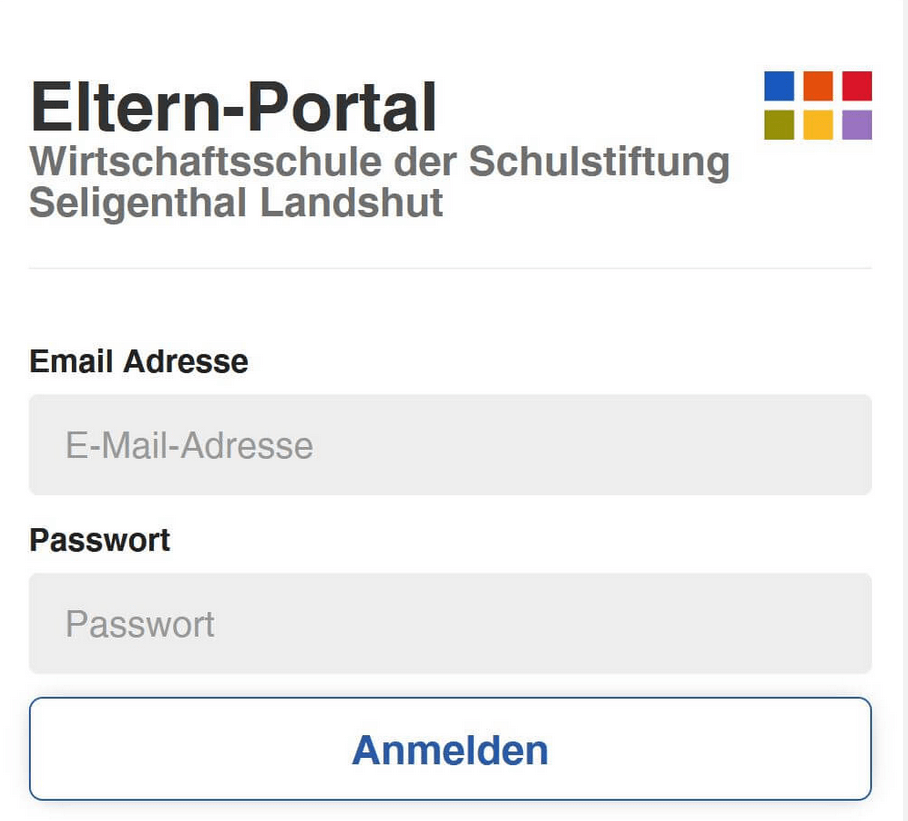Click the red logo square
This screenshot has height=821, width=908.
coord(857,86)
